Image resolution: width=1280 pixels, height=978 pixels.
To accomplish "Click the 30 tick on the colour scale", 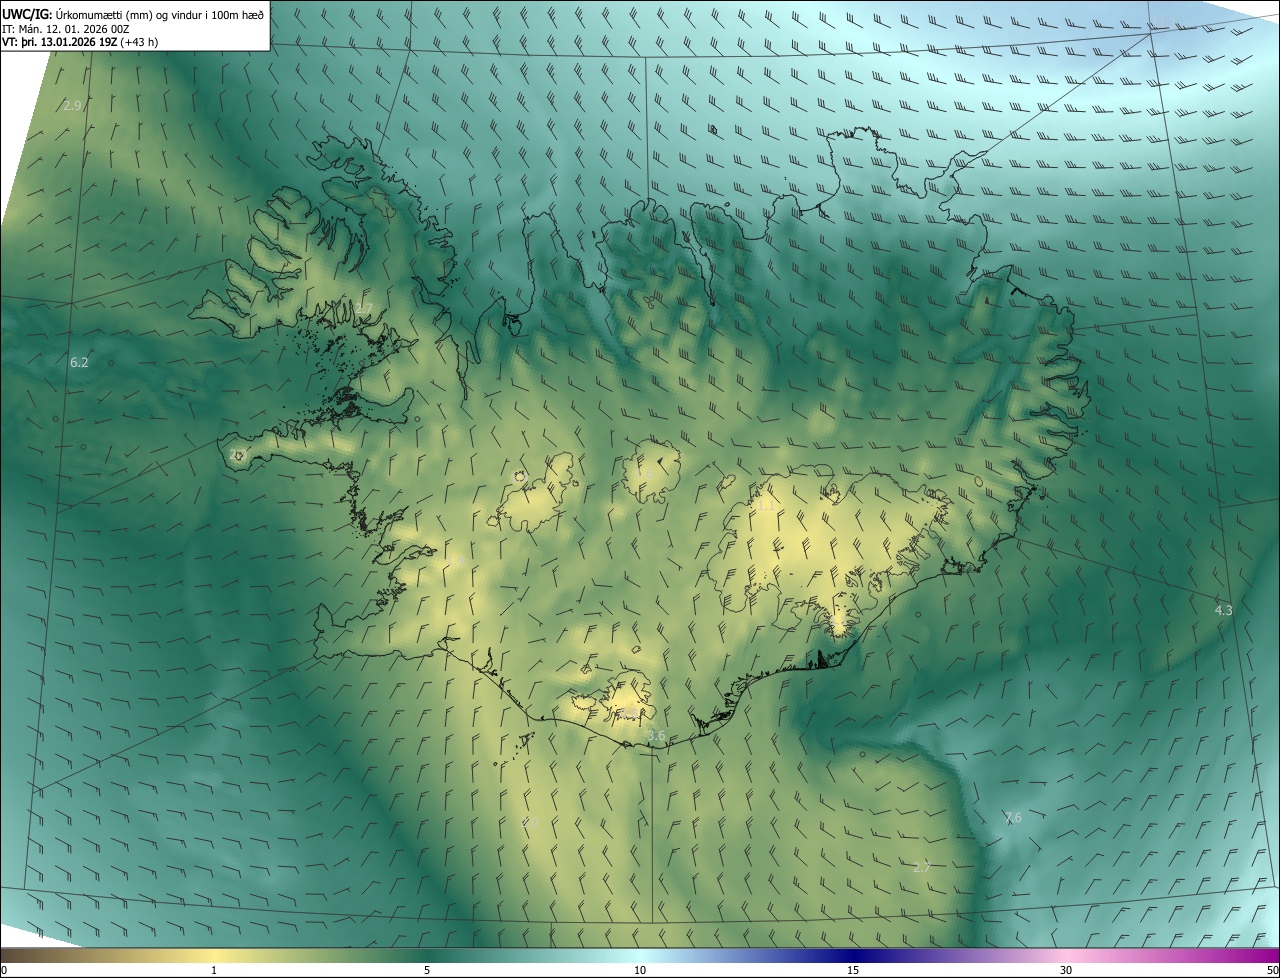I will 1066,970.
